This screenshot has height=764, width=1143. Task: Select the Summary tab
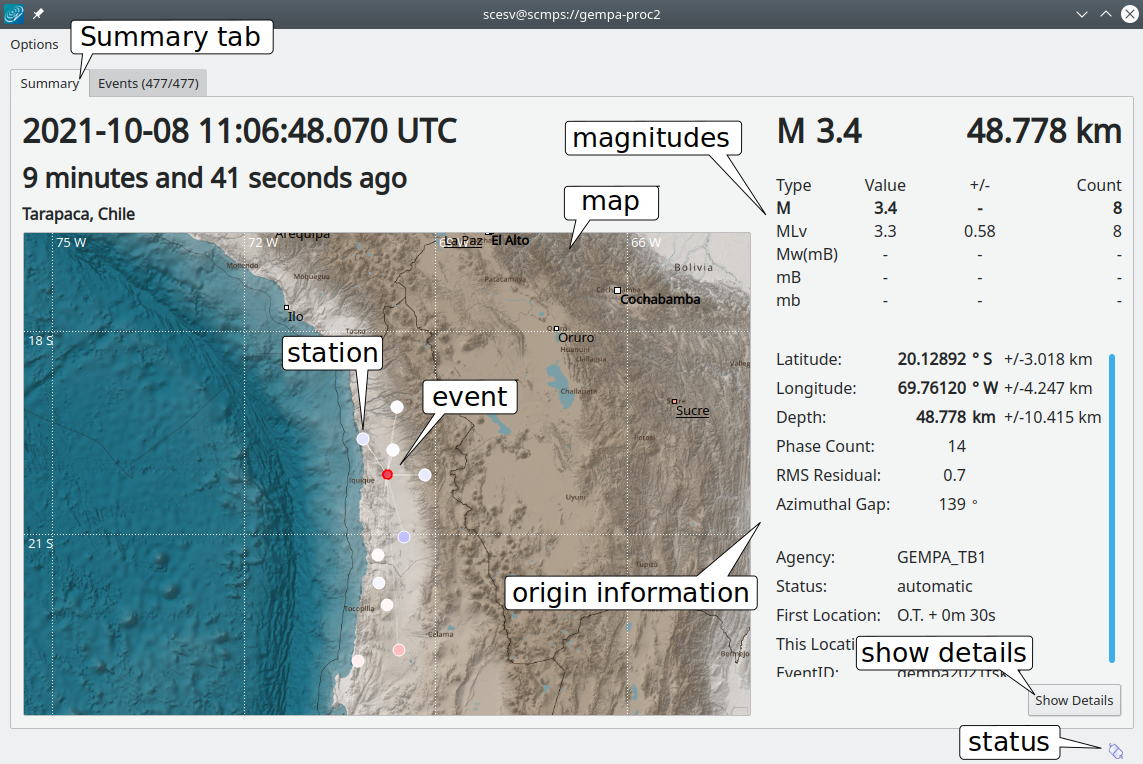coord(49,83)
